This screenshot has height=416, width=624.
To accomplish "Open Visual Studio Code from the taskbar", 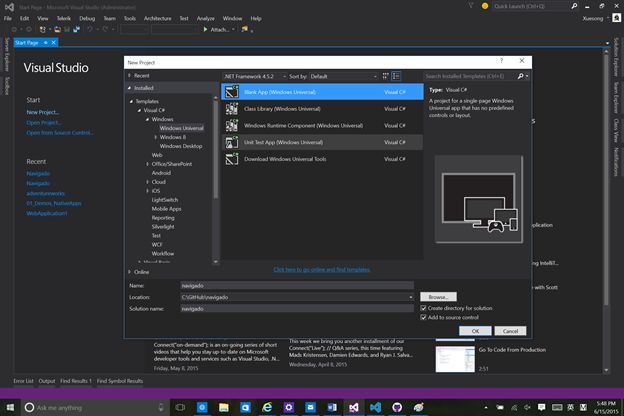I will [x=375, y=407].
